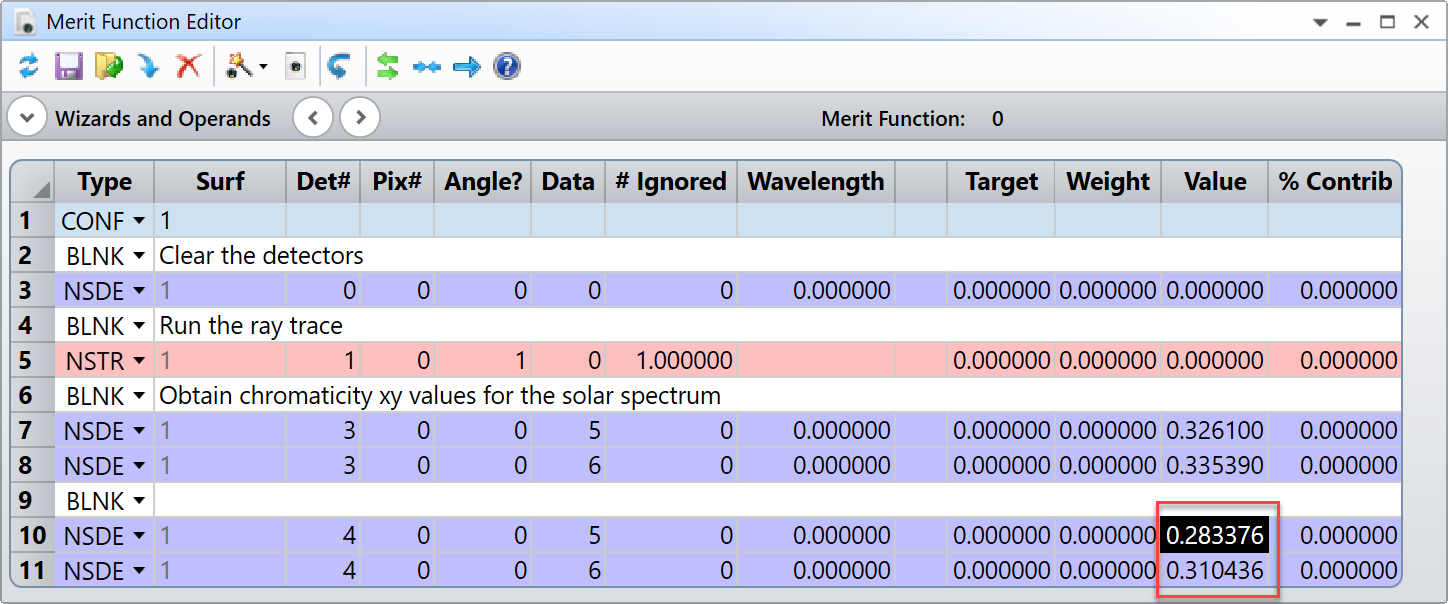Save the merit function using the floppy disk icon

[68, 67]
